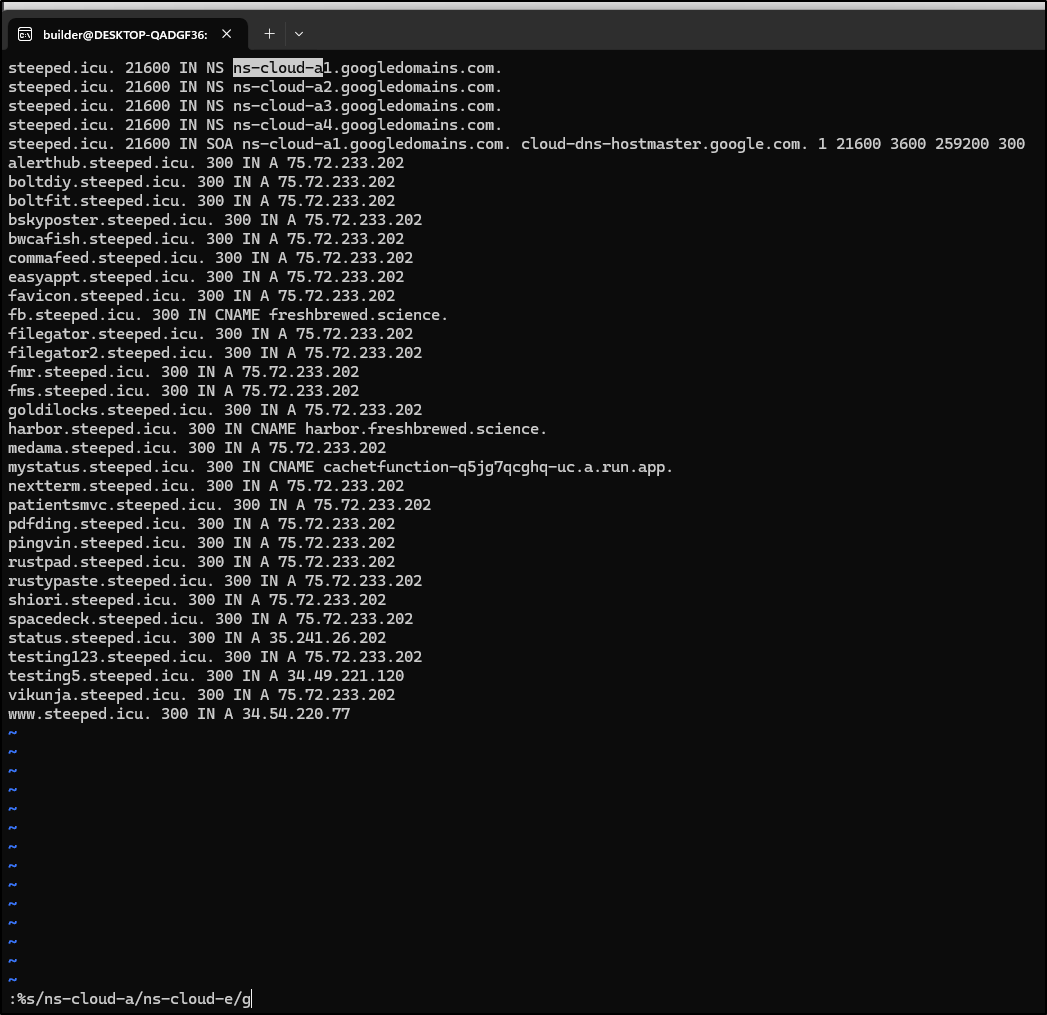
Task: Click the first tilde empty-line marker
Action: coord(13,733)
